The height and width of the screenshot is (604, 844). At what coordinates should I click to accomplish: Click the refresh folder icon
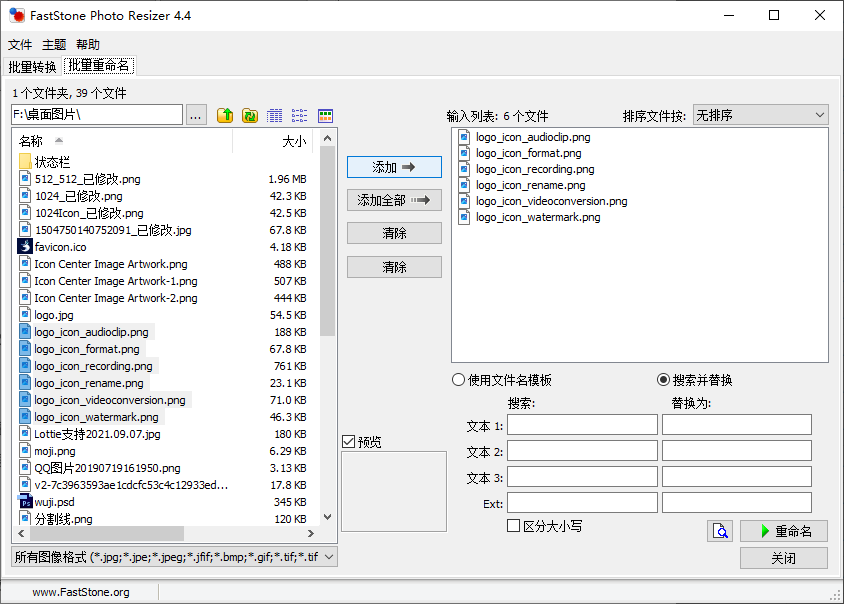click(x=250, y=116)
